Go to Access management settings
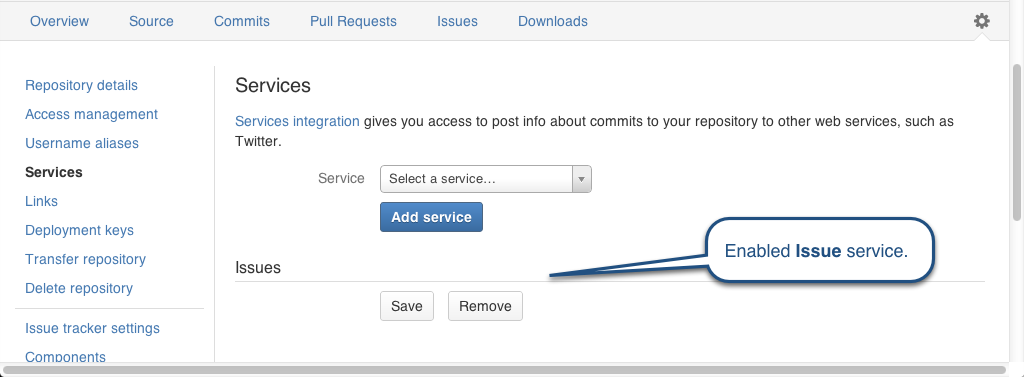Viewport: 1024px width, 377px height. point(91,114)
